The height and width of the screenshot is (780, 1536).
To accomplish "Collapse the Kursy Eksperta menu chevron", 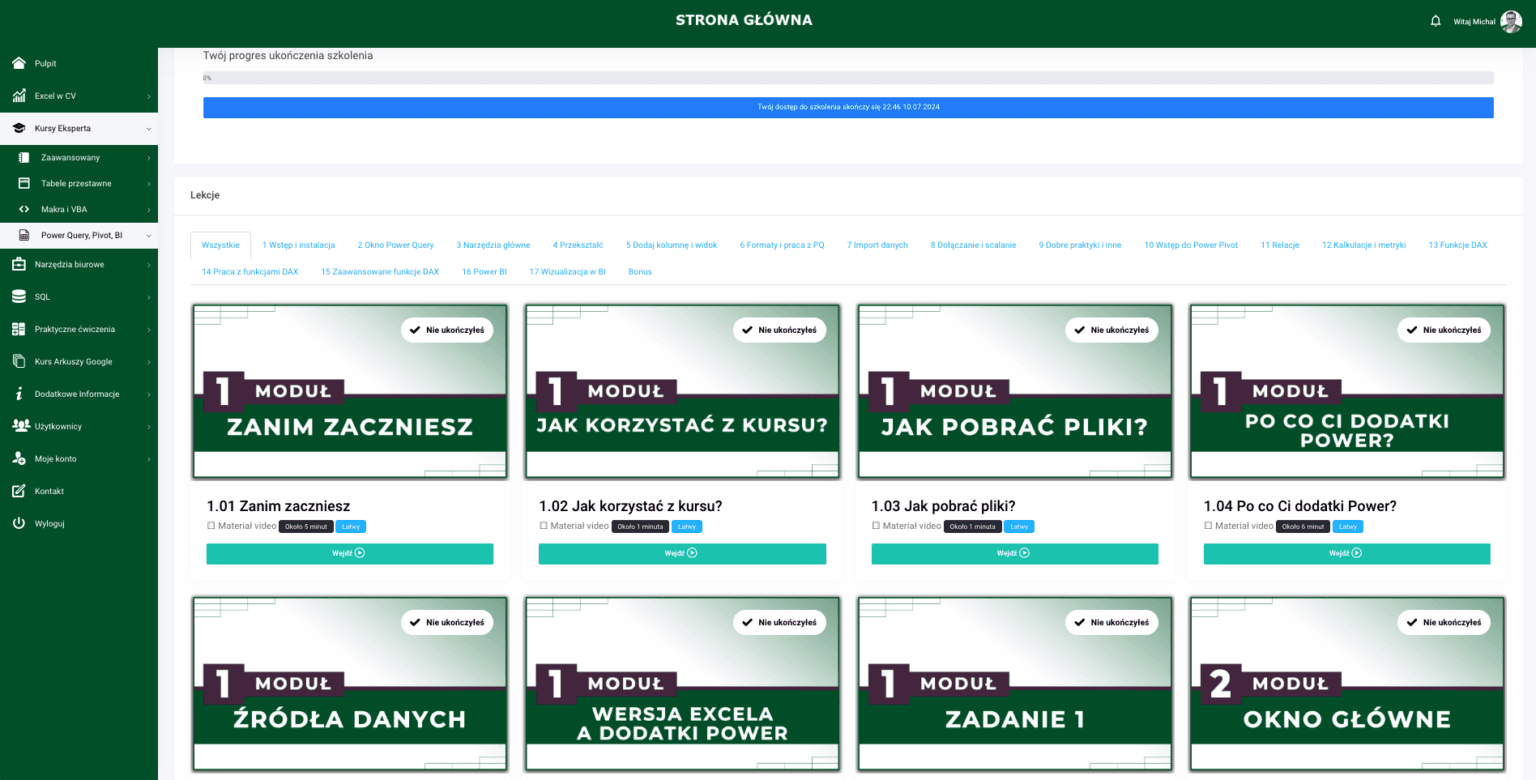I will pyautogui.click(x=148, y=129).
